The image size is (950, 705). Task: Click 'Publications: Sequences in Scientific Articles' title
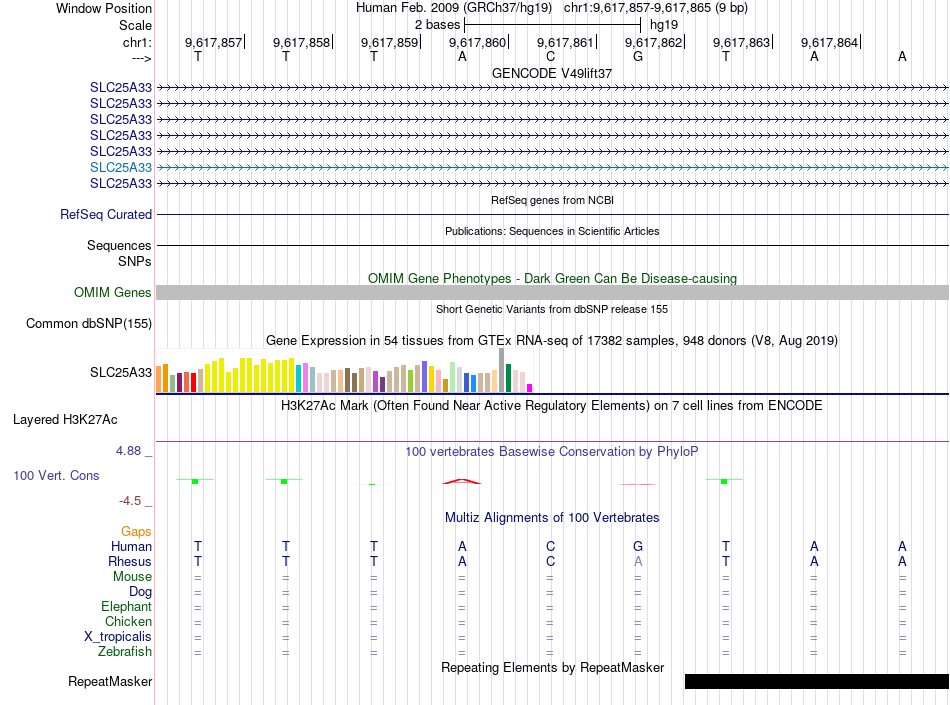click(552, 231)
